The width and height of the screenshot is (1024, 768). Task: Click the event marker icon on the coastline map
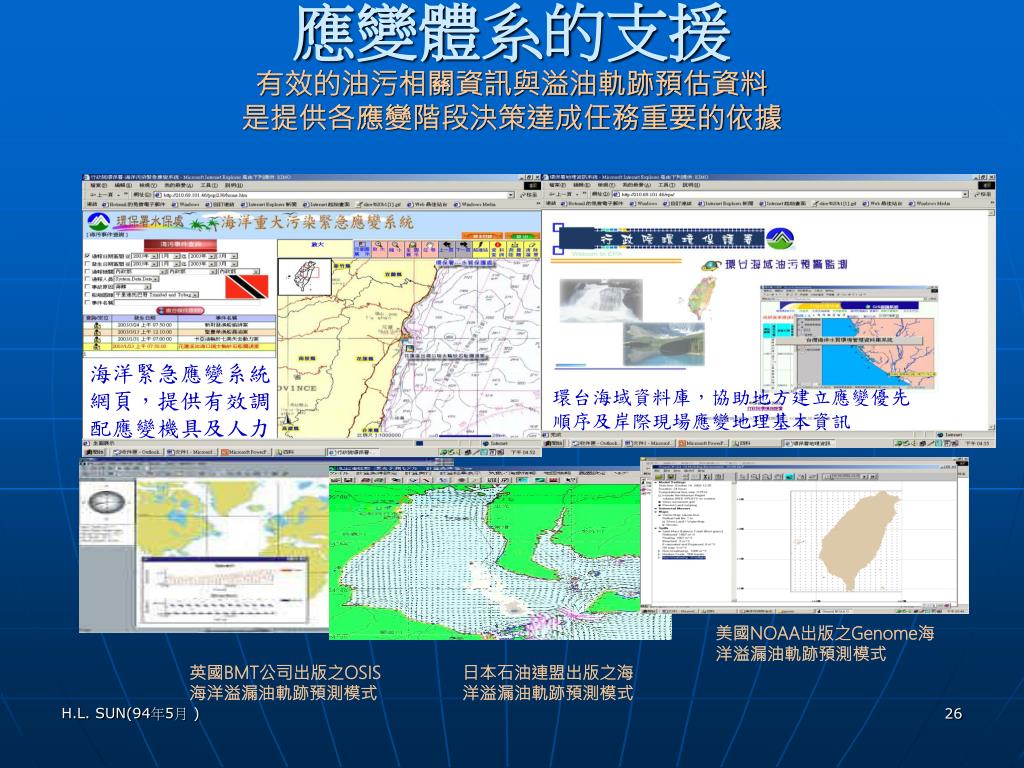[x=408, y=349]
